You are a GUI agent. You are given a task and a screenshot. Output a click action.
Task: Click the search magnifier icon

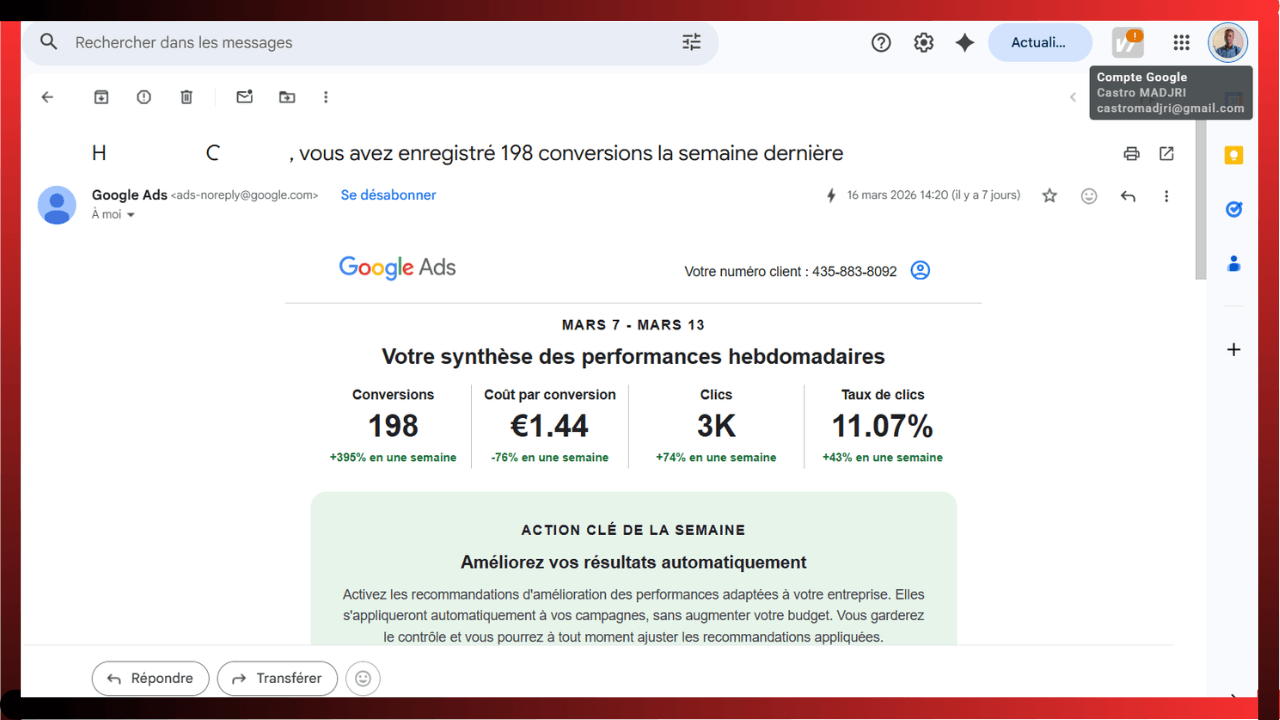point(48,42)
